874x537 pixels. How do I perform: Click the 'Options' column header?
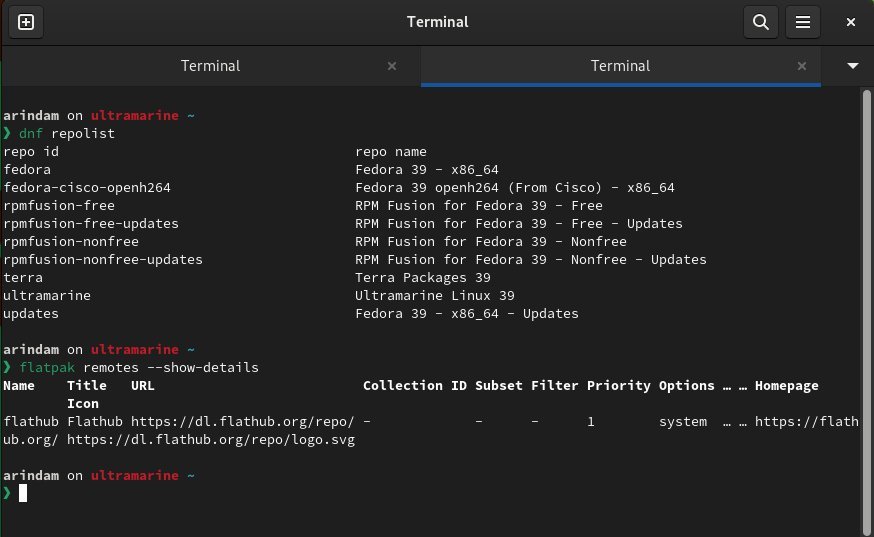click(687, 385)
